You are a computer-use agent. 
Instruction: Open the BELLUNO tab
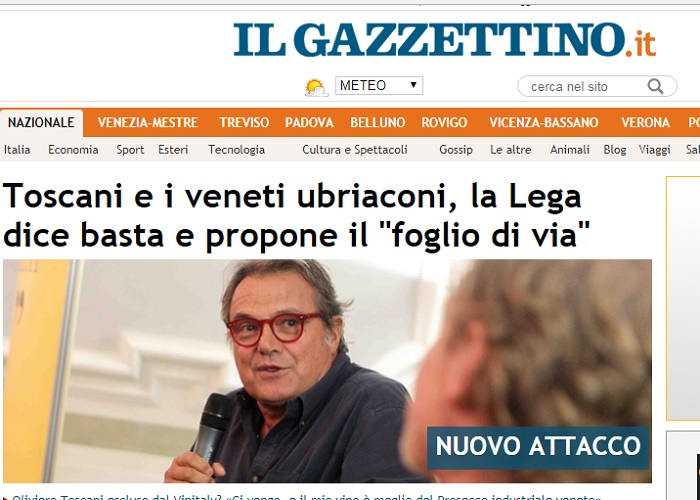(378, 123)
